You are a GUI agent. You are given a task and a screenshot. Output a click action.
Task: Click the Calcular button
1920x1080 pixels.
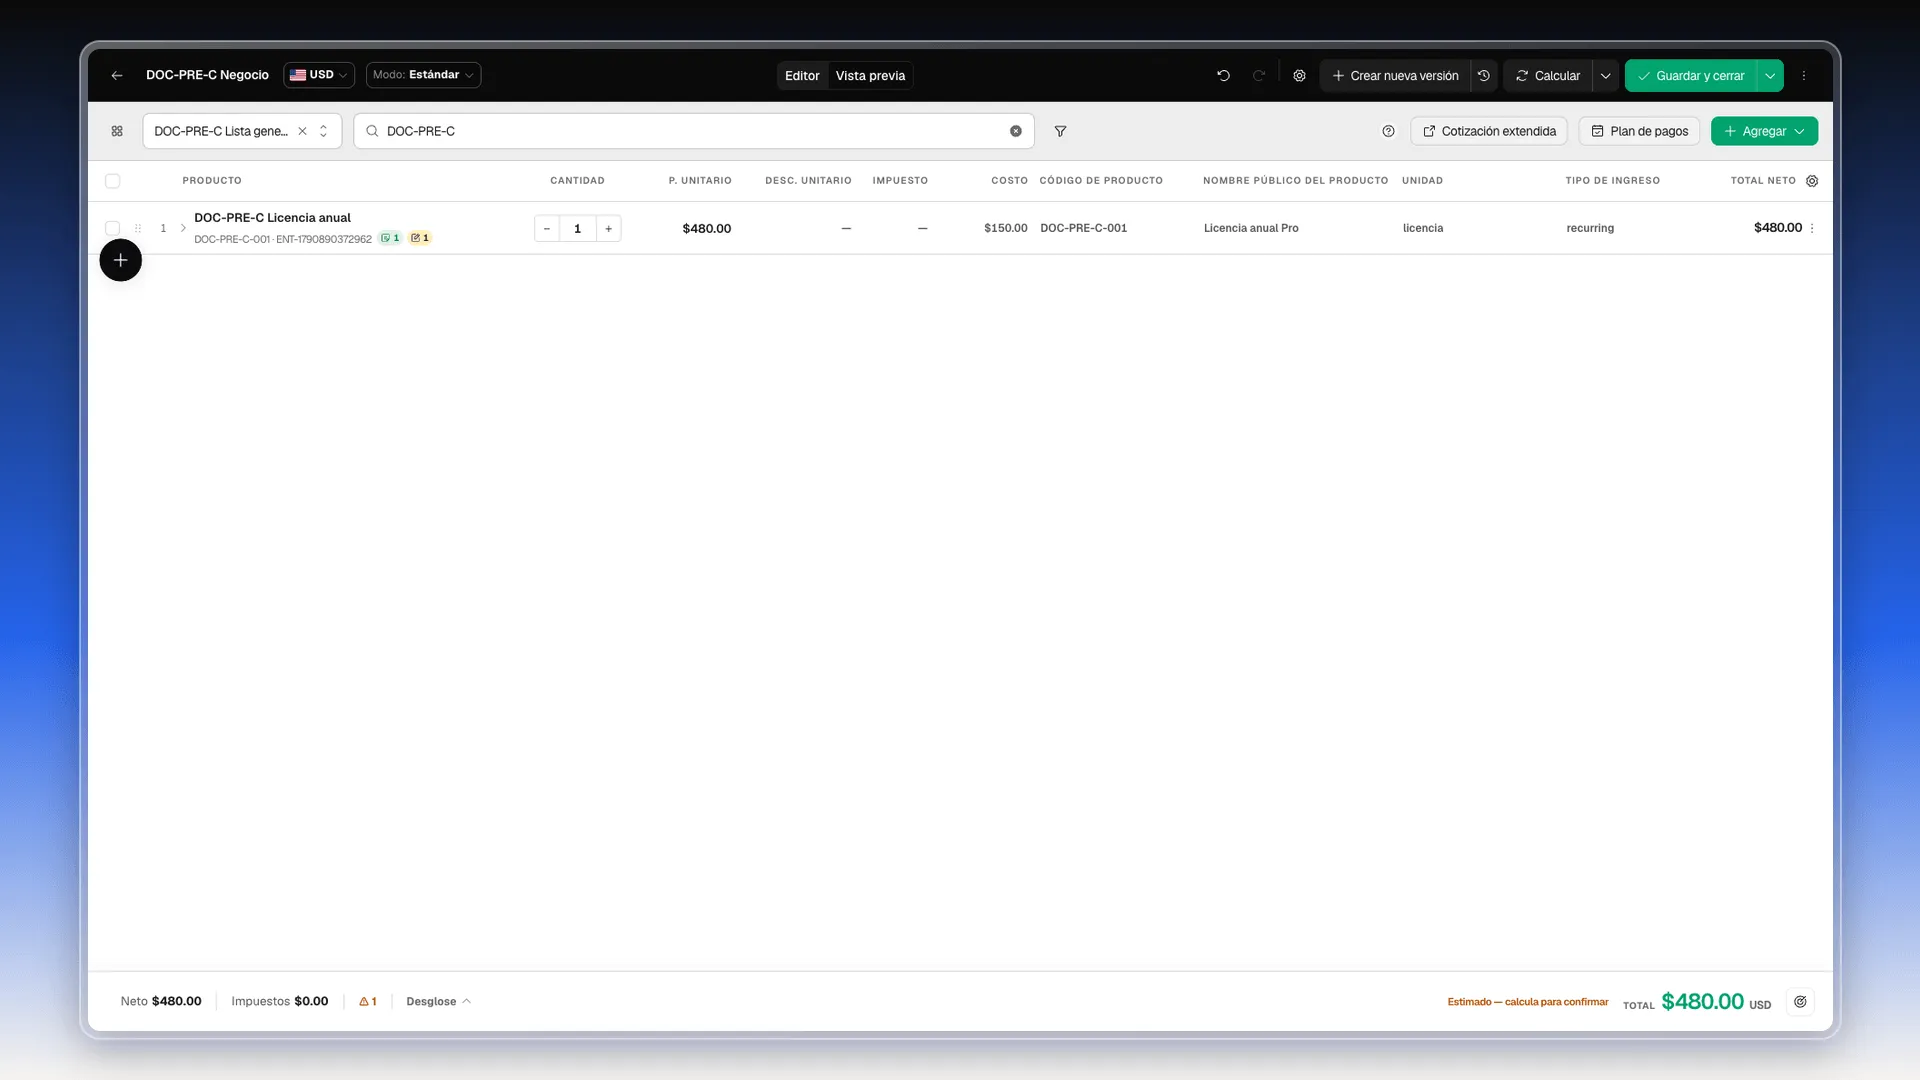click(x=1548, y=76)
